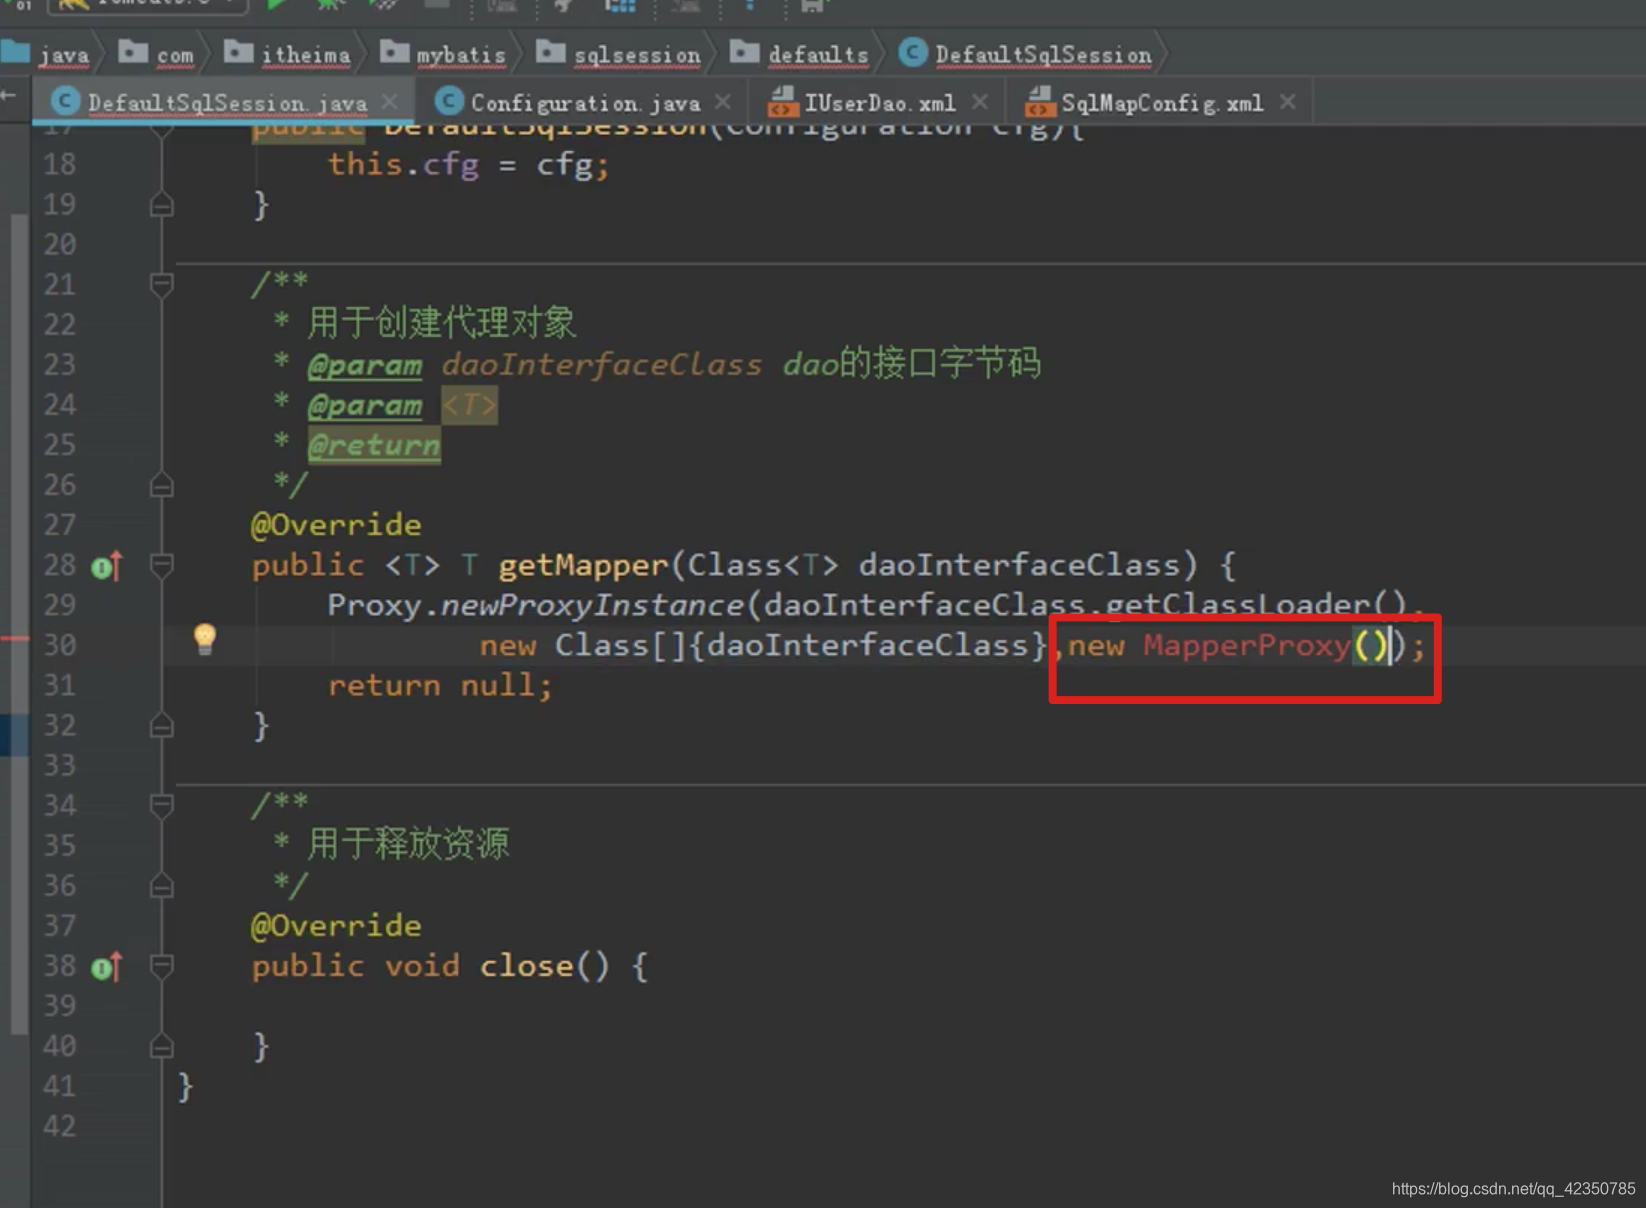The height and width of the screenshot is (1208, 1646).
Task: Click the XML file icon on SqlMapConfig.xml tab
Action: 1040,101
